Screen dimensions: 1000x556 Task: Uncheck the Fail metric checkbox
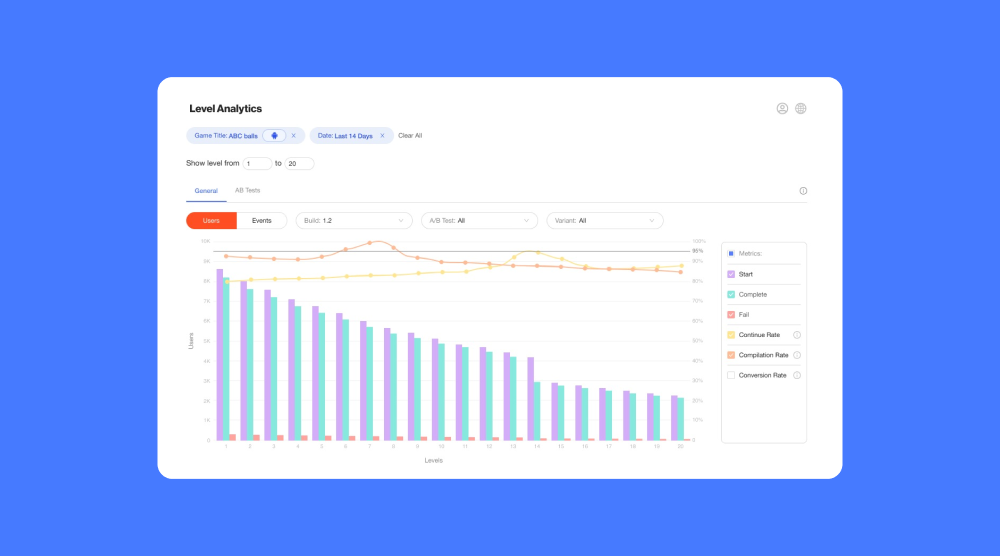[x=731, y=314]
